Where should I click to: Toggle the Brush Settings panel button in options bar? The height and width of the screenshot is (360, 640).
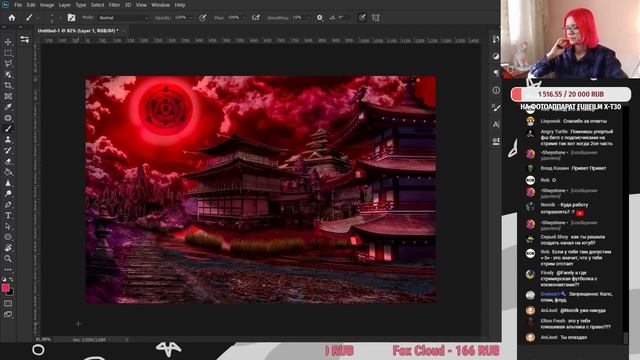[71, 18]
